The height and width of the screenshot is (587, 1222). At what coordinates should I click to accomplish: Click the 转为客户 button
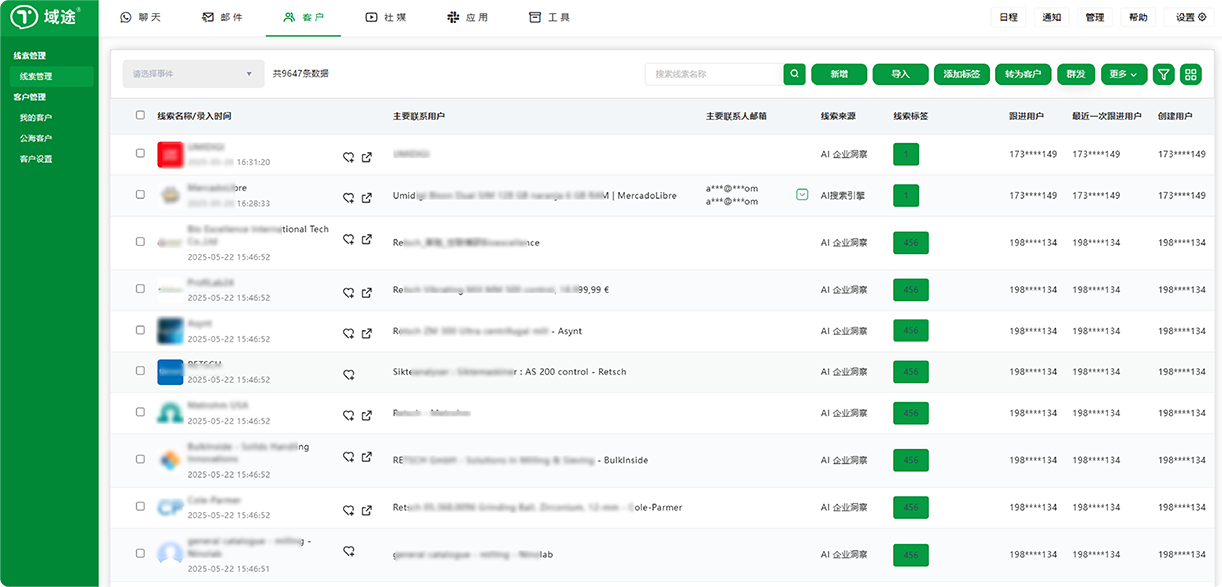pyautogui.click(x=1022, y=74)
